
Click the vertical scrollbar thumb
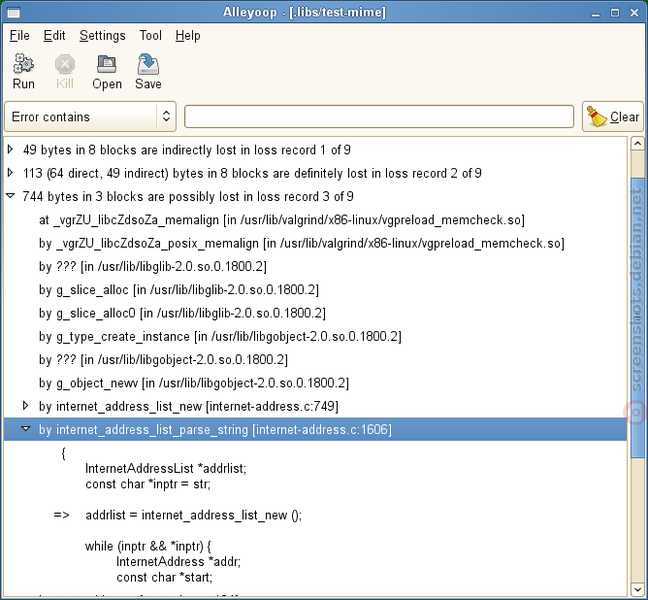click(x=637, y=318)
